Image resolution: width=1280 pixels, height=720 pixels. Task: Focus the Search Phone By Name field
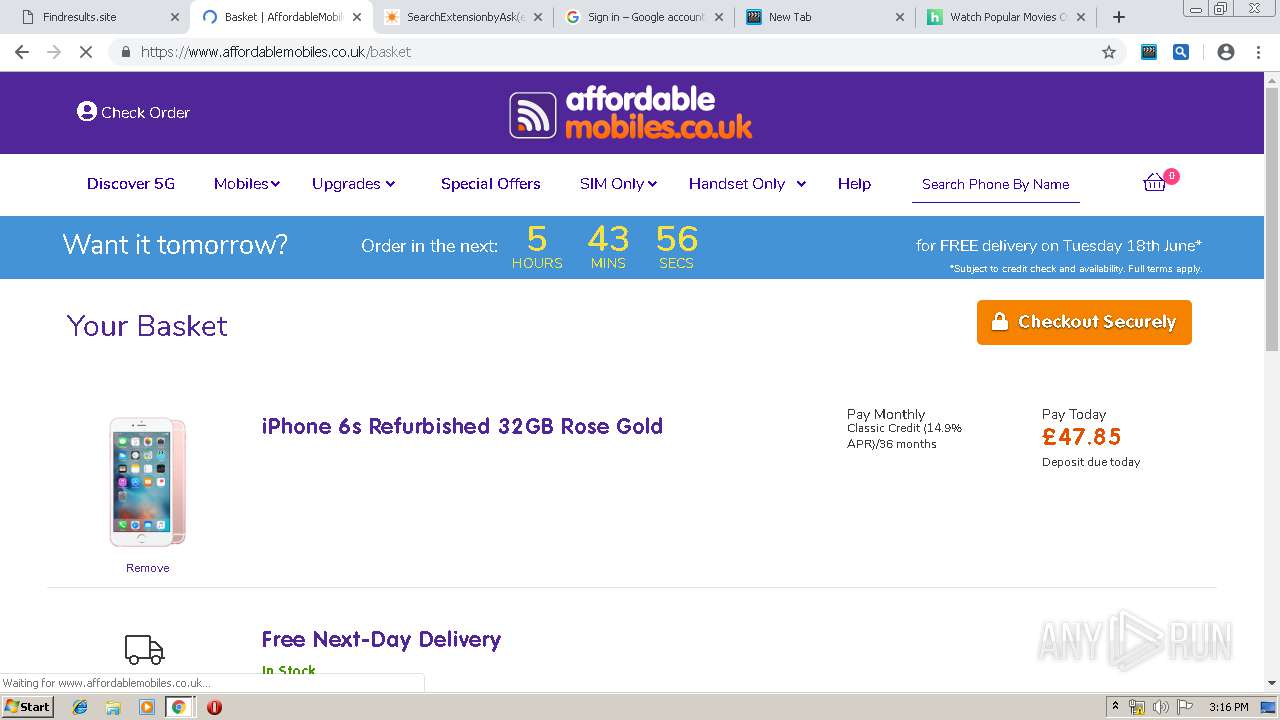tap(996, 185)
